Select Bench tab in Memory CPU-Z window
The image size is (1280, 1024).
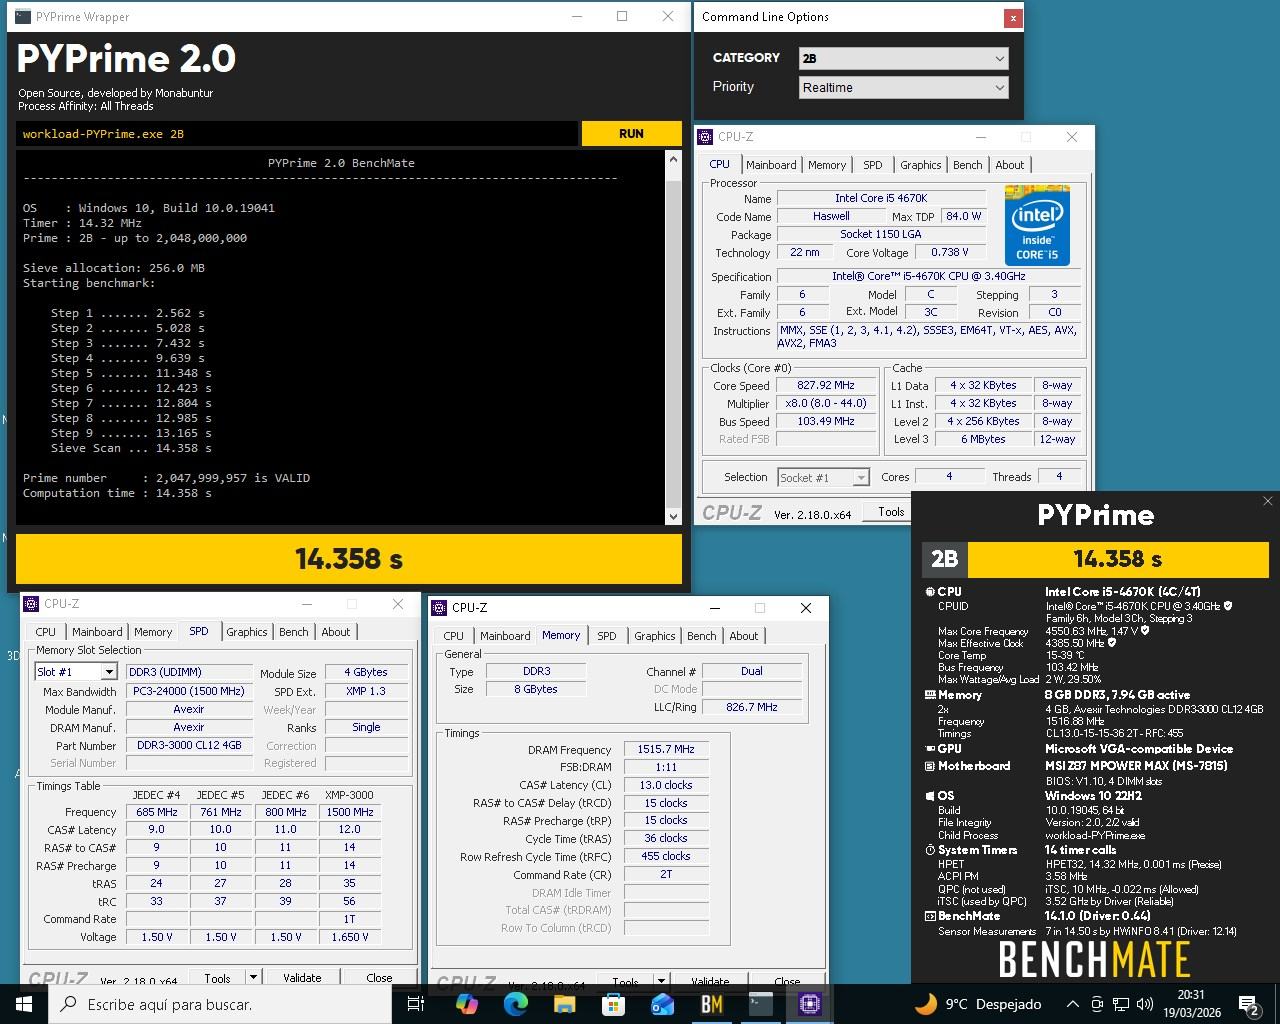pos(701,636)
